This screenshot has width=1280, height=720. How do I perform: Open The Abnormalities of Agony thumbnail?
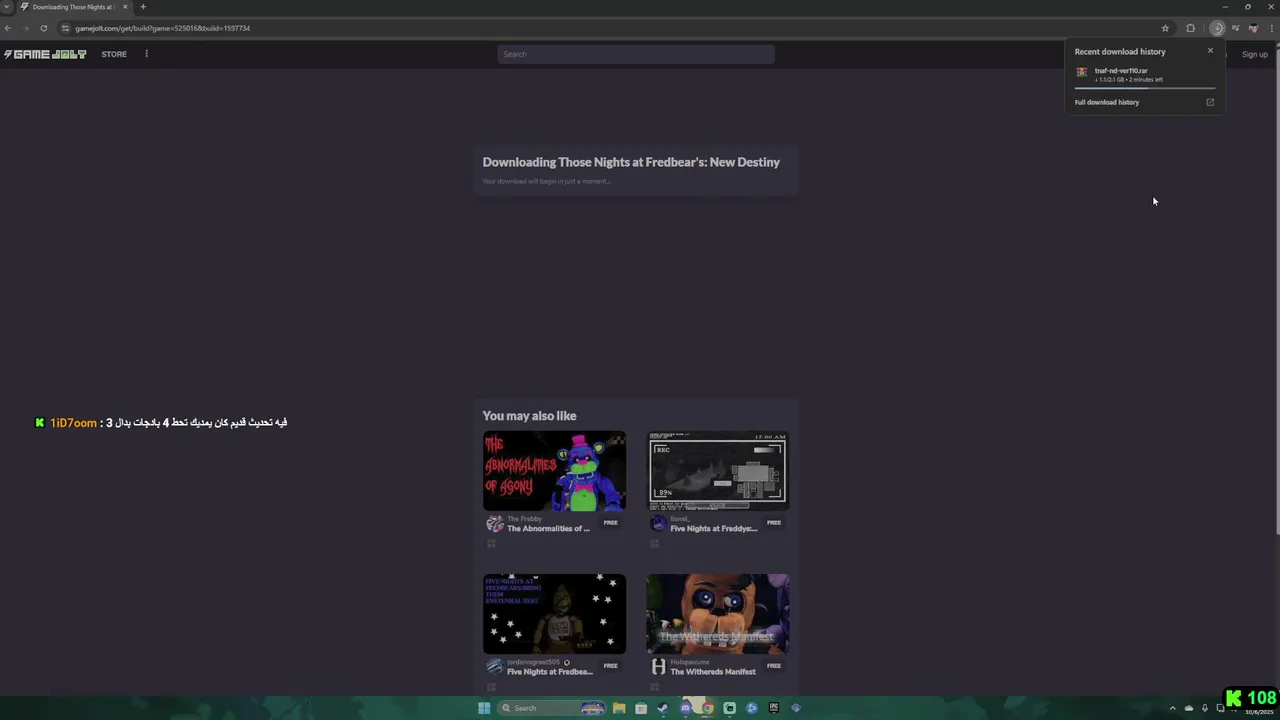(554, 471)
